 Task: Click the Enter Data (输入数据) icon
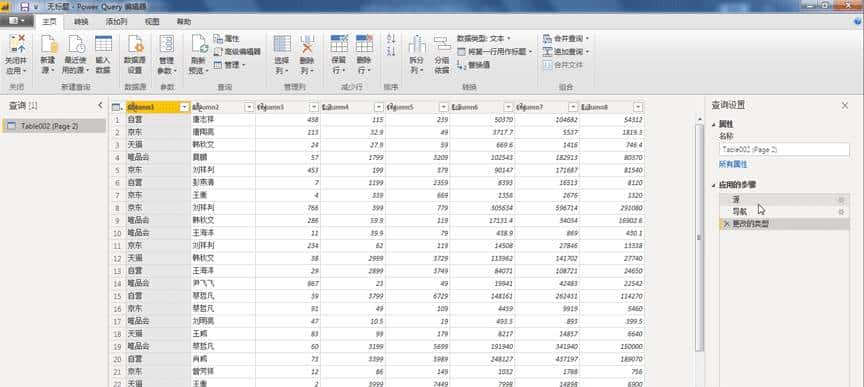tap(103, 45)
